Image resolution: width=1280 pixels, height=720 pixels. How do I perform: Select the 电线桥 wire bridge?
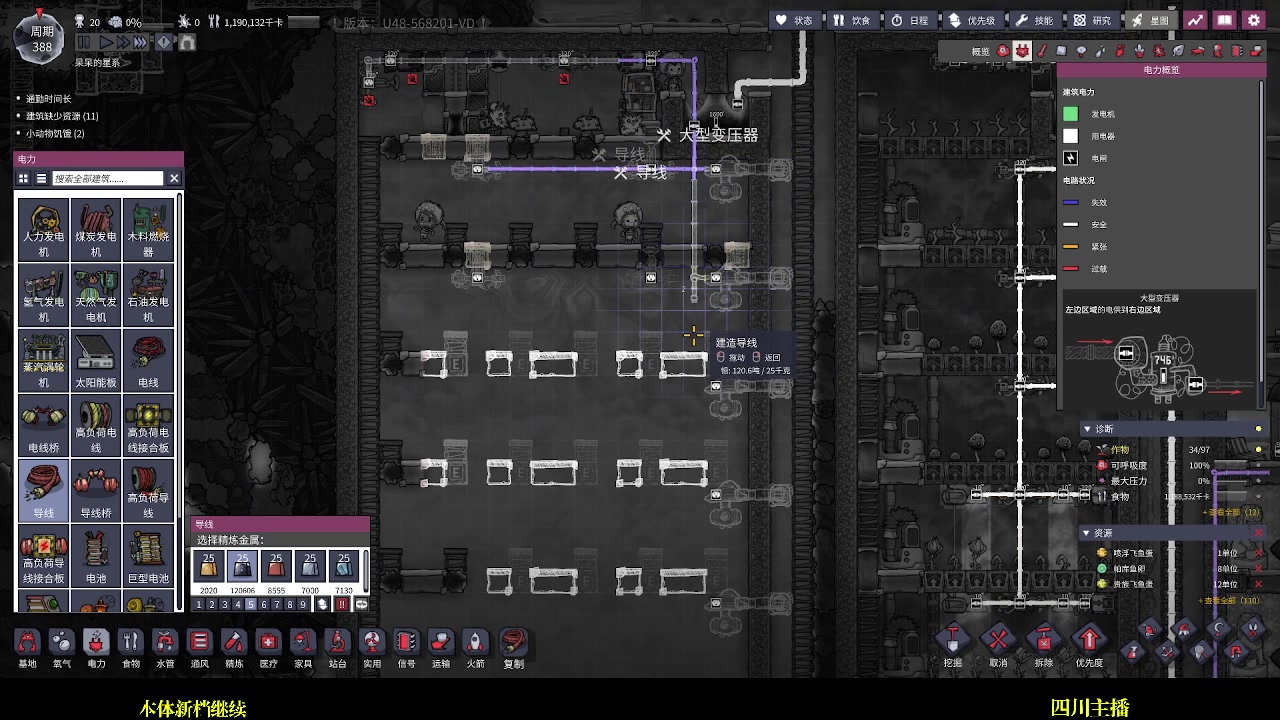coord(43,424)
